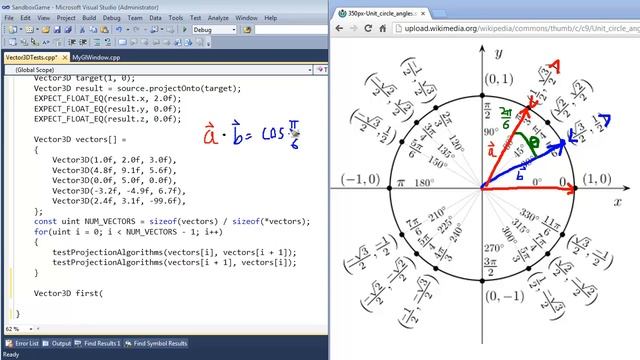Comment out selected lines icon

[97, 42]
